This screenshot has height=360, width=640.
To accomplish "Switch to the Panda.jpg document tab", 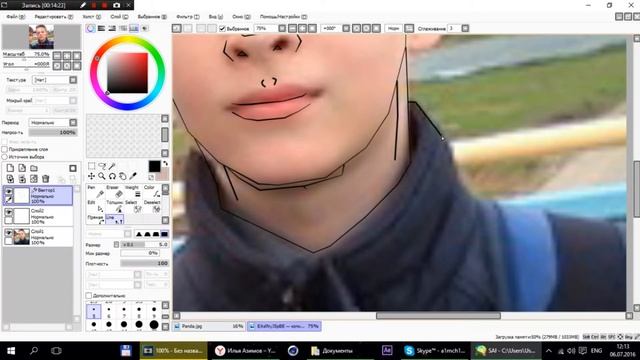I will pyautogui.click(x=209, y=326).
